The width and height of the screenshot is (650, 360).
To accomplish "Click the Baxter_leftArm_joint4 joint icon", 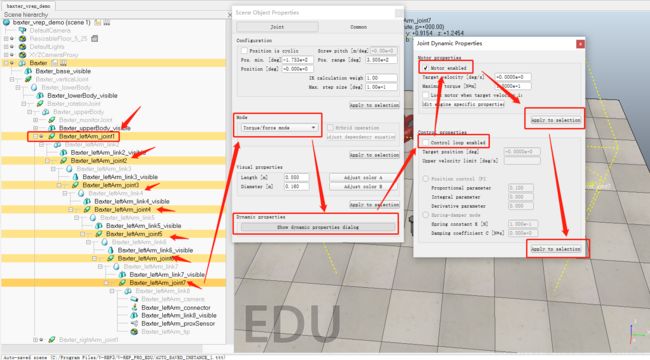I will coord(87,209).
